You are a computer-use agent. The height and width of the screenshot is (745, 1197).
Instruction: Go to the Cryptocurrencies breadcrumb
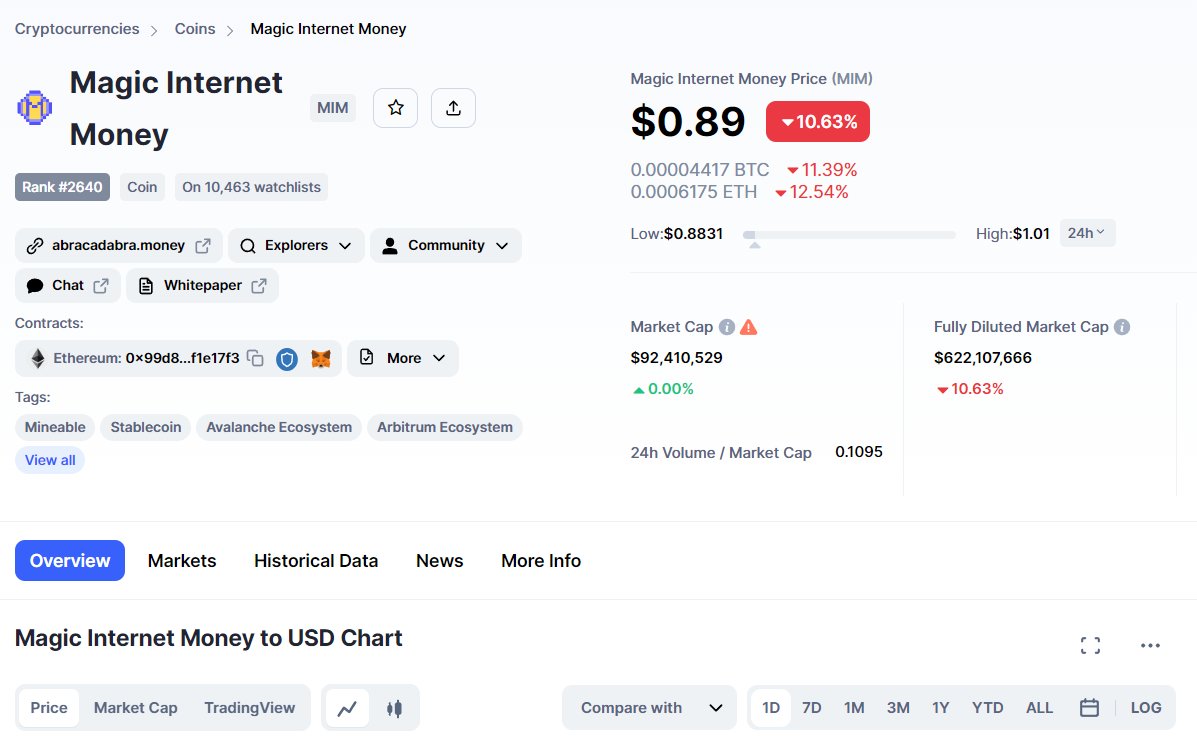coord(77,29)
